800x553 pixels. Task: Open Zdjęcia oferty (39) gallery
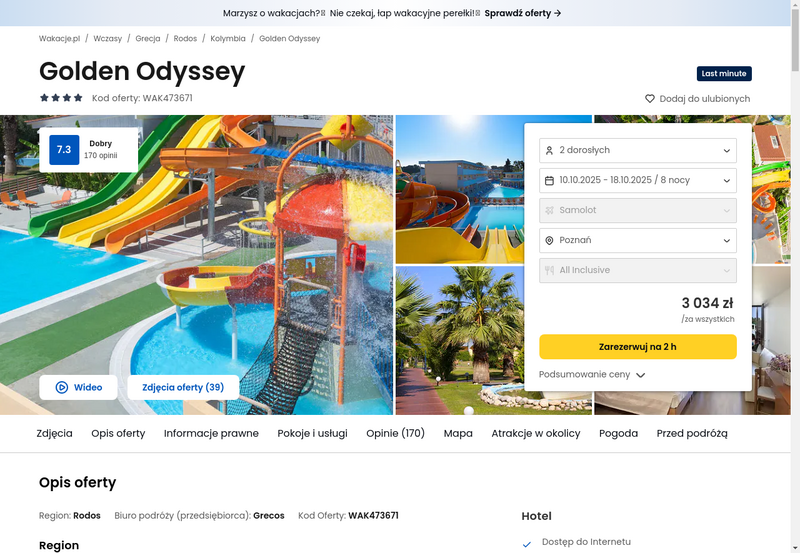click(x=183, y=387)
